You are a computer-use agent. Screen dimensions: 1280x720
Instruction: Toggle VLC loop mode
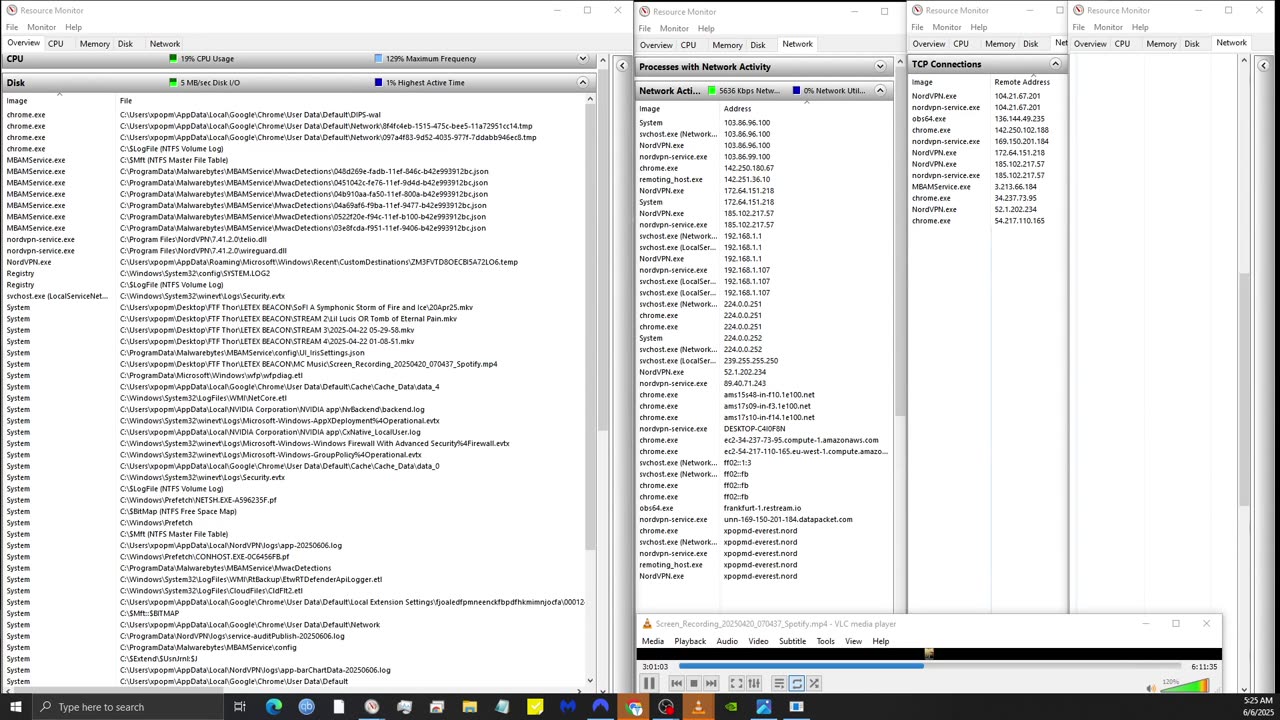click(796, 684)
